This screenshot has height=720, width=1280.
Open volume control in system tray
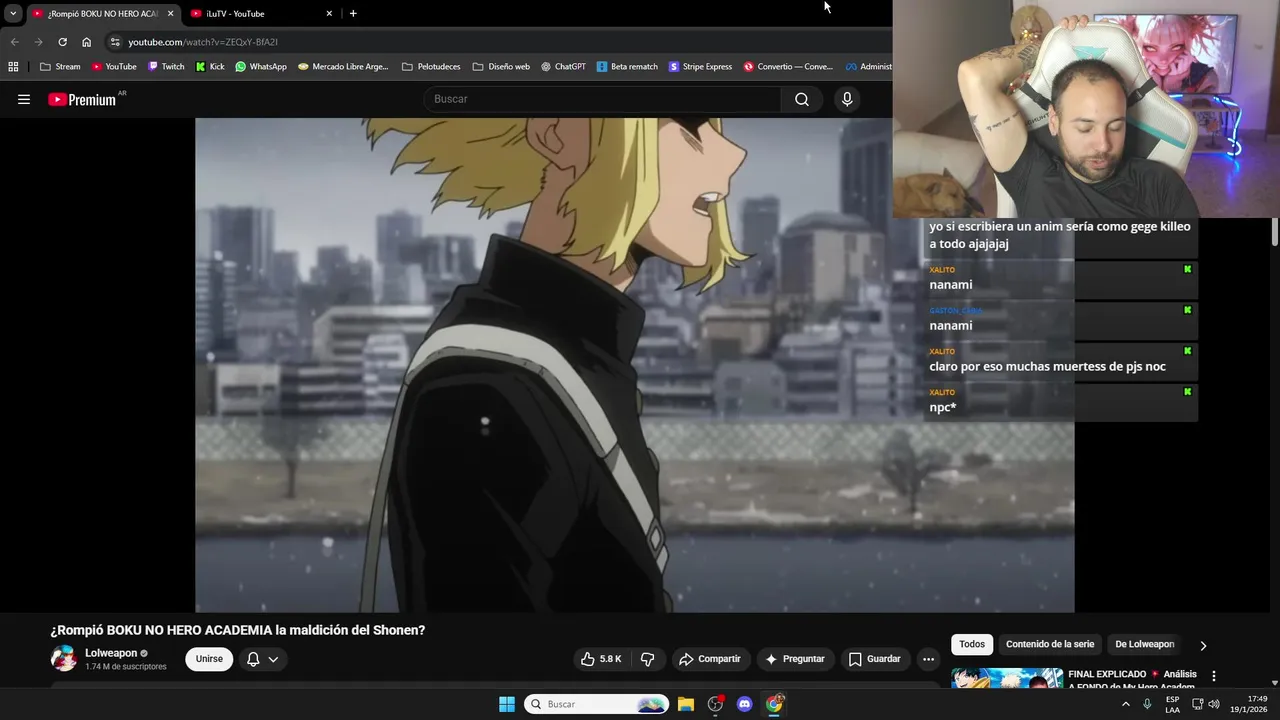point(1214,704)
